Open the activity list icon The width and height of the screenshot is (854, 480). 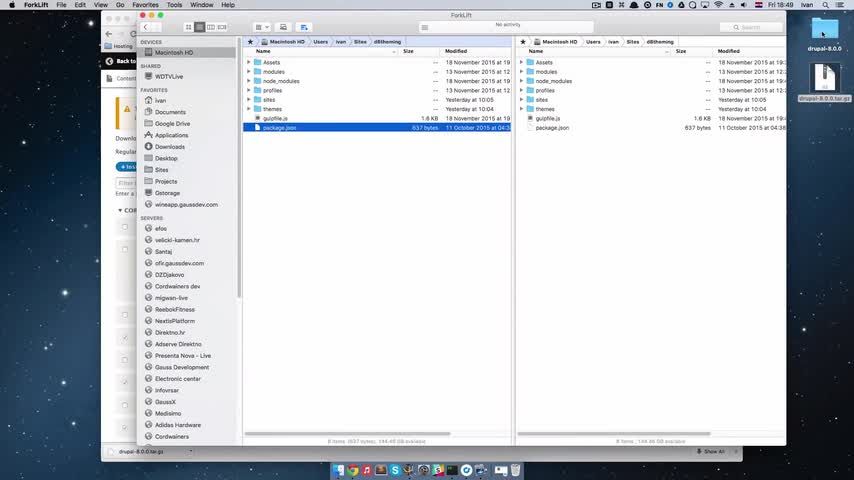[x=425, y=27]
